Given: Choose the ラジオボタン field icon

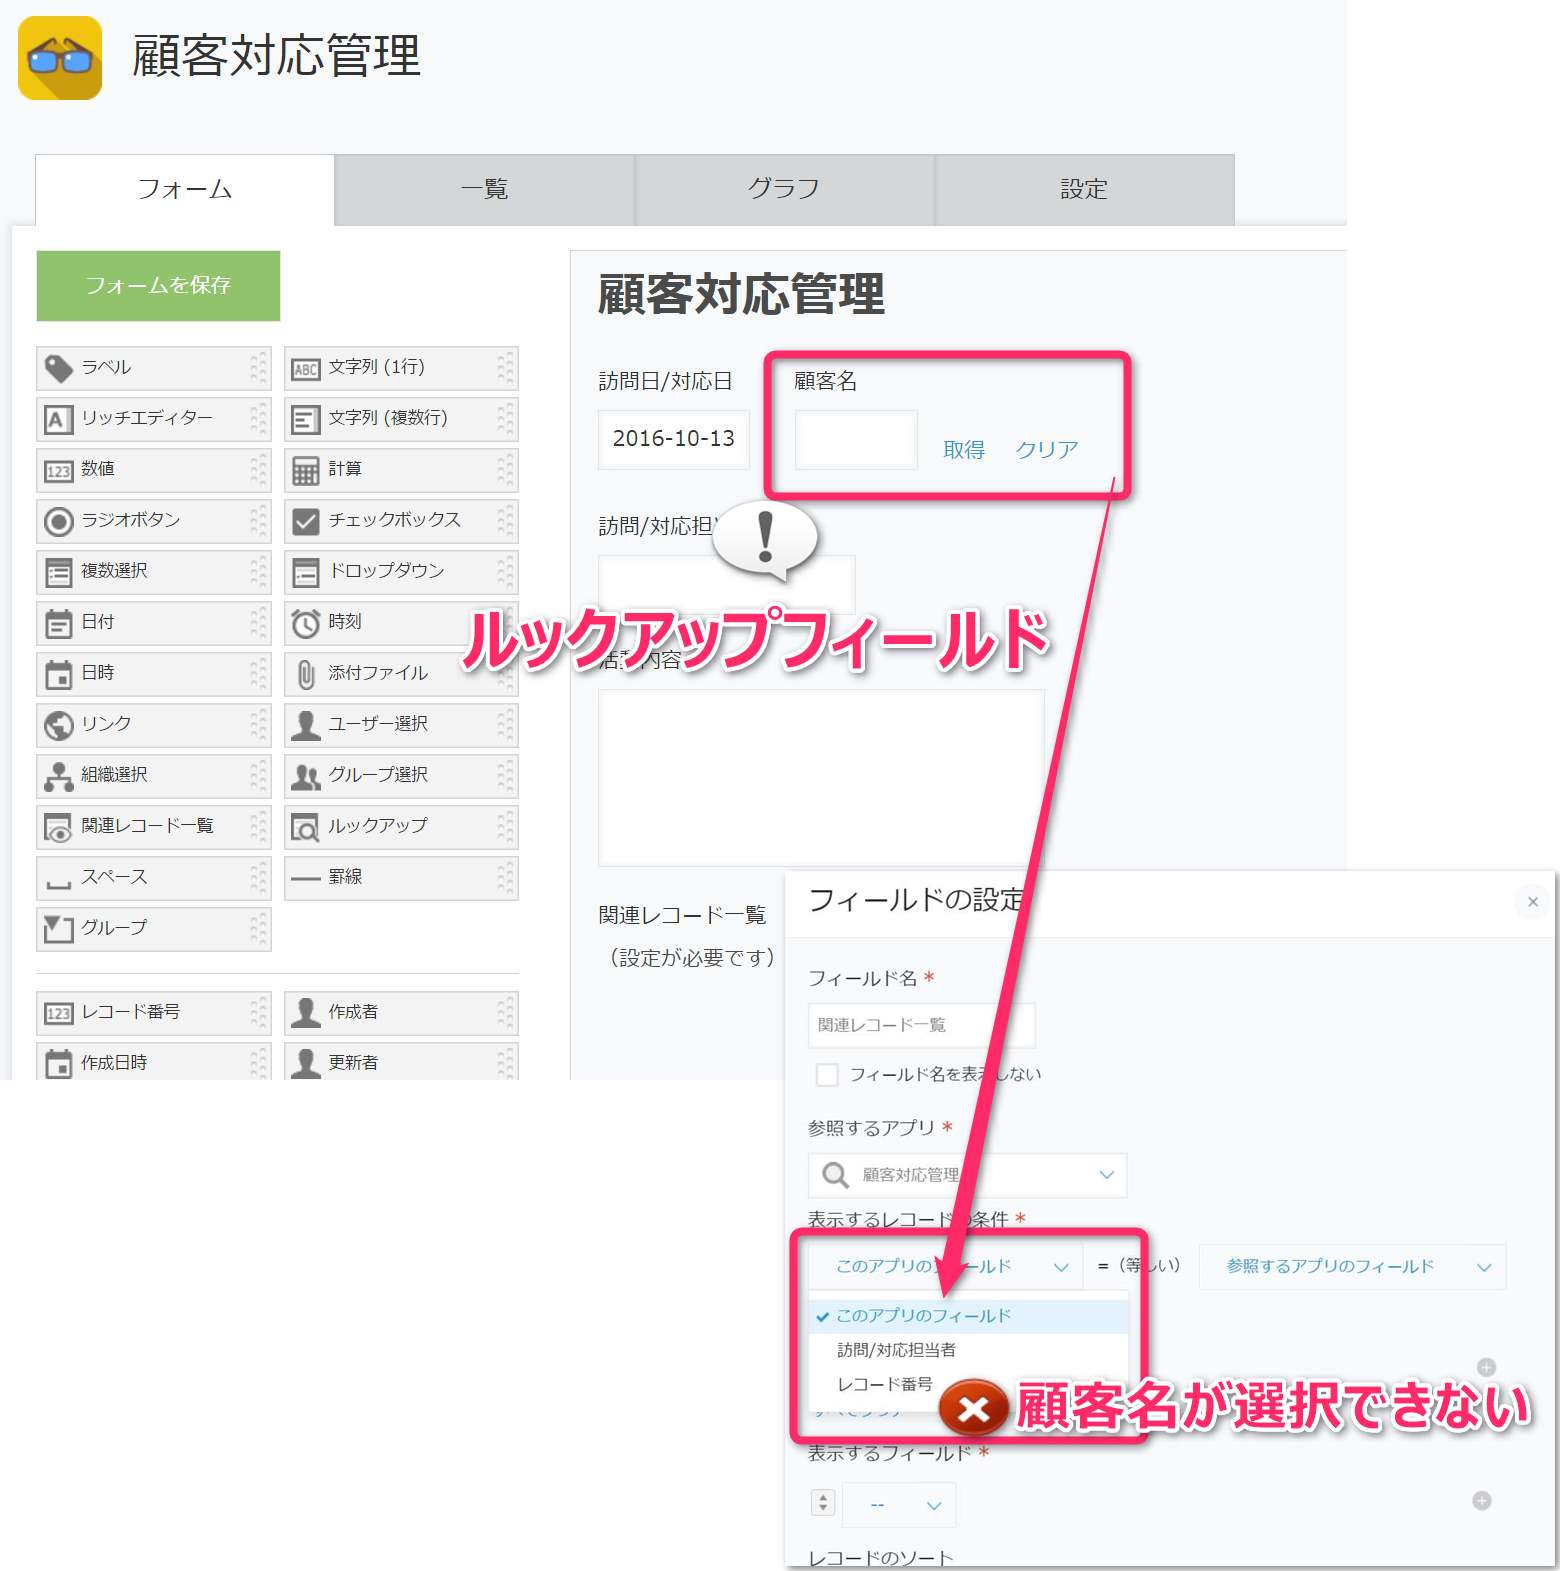Looking at the screenshot, I should click(x=59, y=521).
